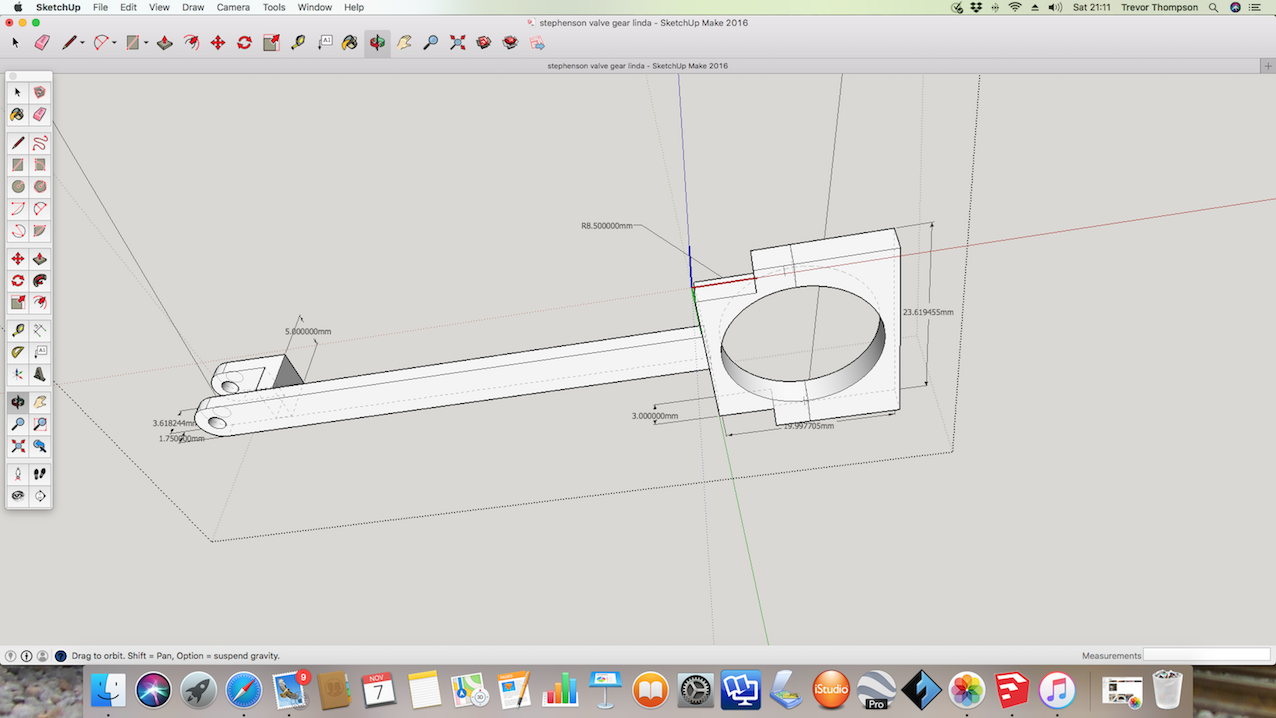
Task: Select Tape Measure tool in top toolbar
Action: pyautogui.click(x=298, y=43)
